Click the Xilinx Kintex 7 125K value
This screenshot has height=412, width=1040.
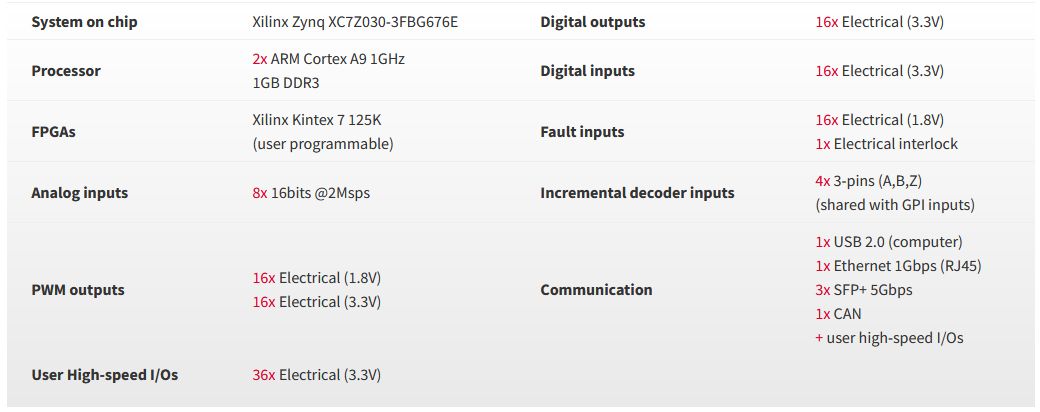click(x=317, y=120)
